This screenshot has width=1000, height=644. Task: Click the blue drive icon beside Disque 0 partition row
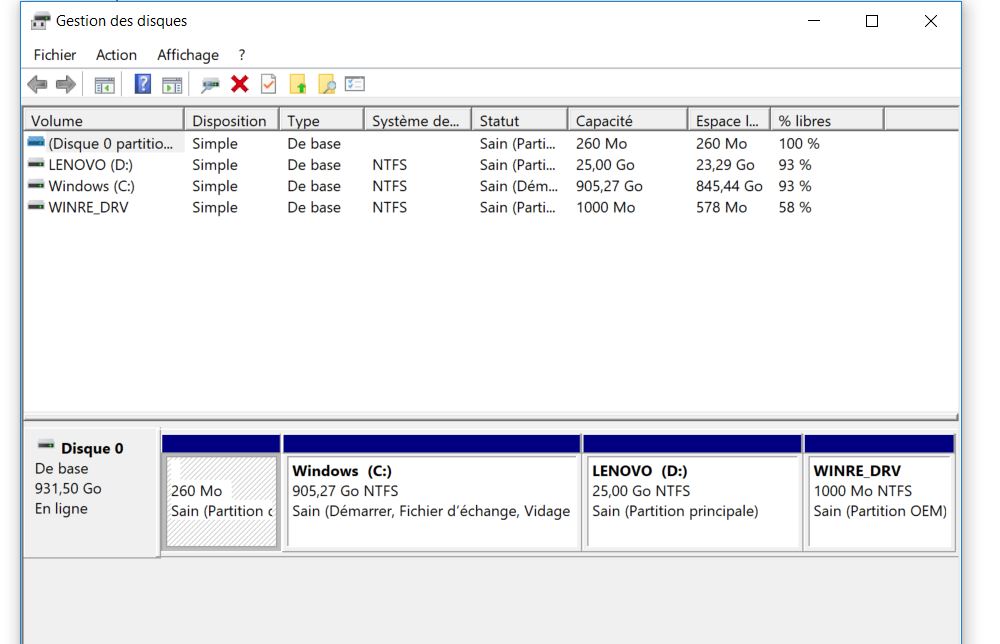36,143
